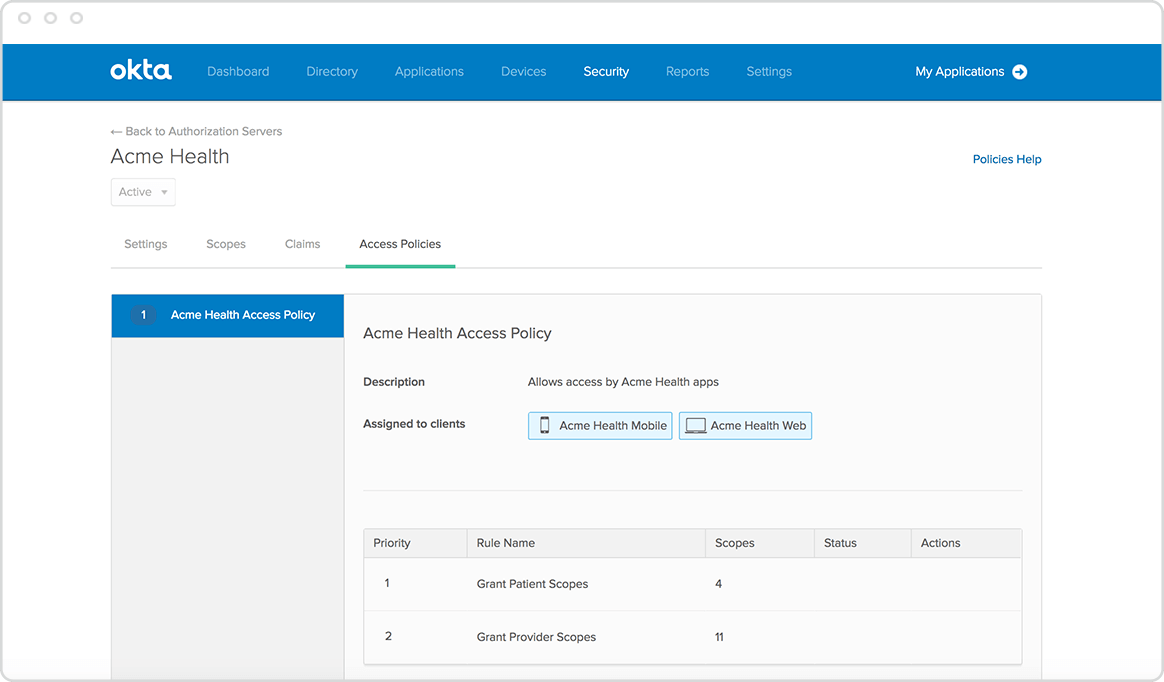Click the mobile phone icon for Acme Health Mobile
Image resolution: width=1164 pixels, height=682 pixels.
point(545,425)
